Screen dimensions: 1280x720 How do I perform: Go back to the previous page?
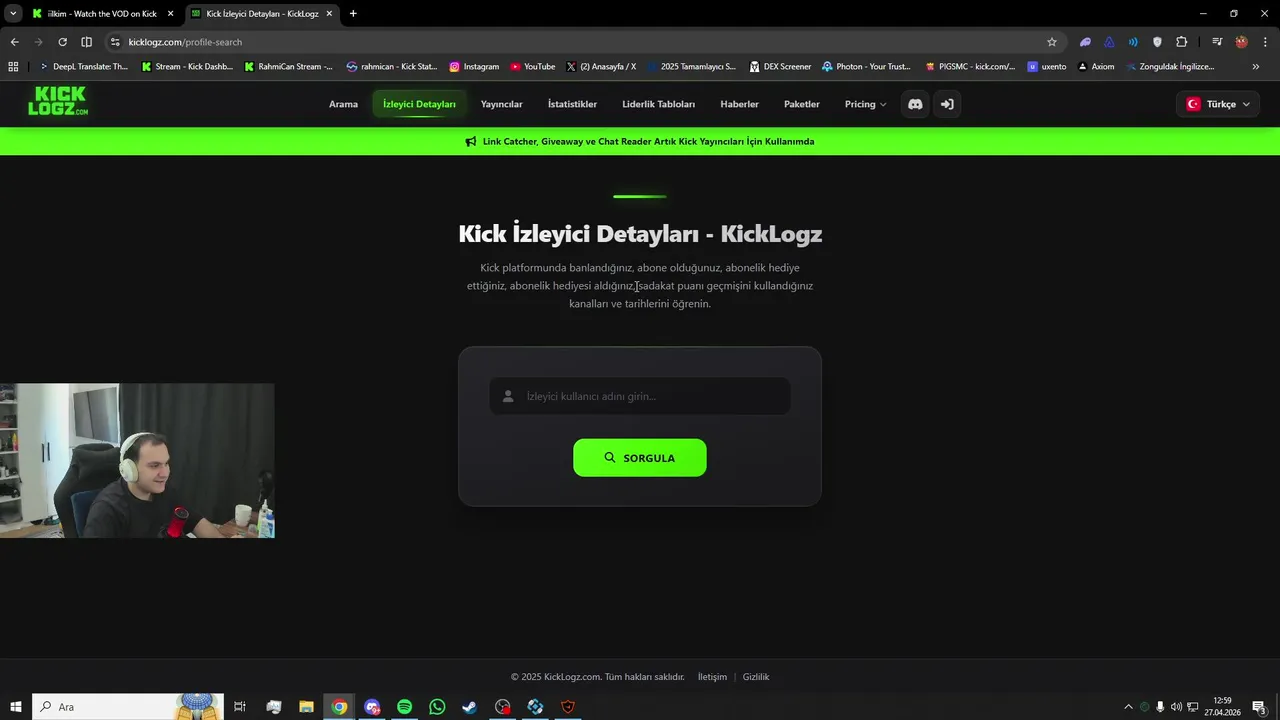[14, 42]
